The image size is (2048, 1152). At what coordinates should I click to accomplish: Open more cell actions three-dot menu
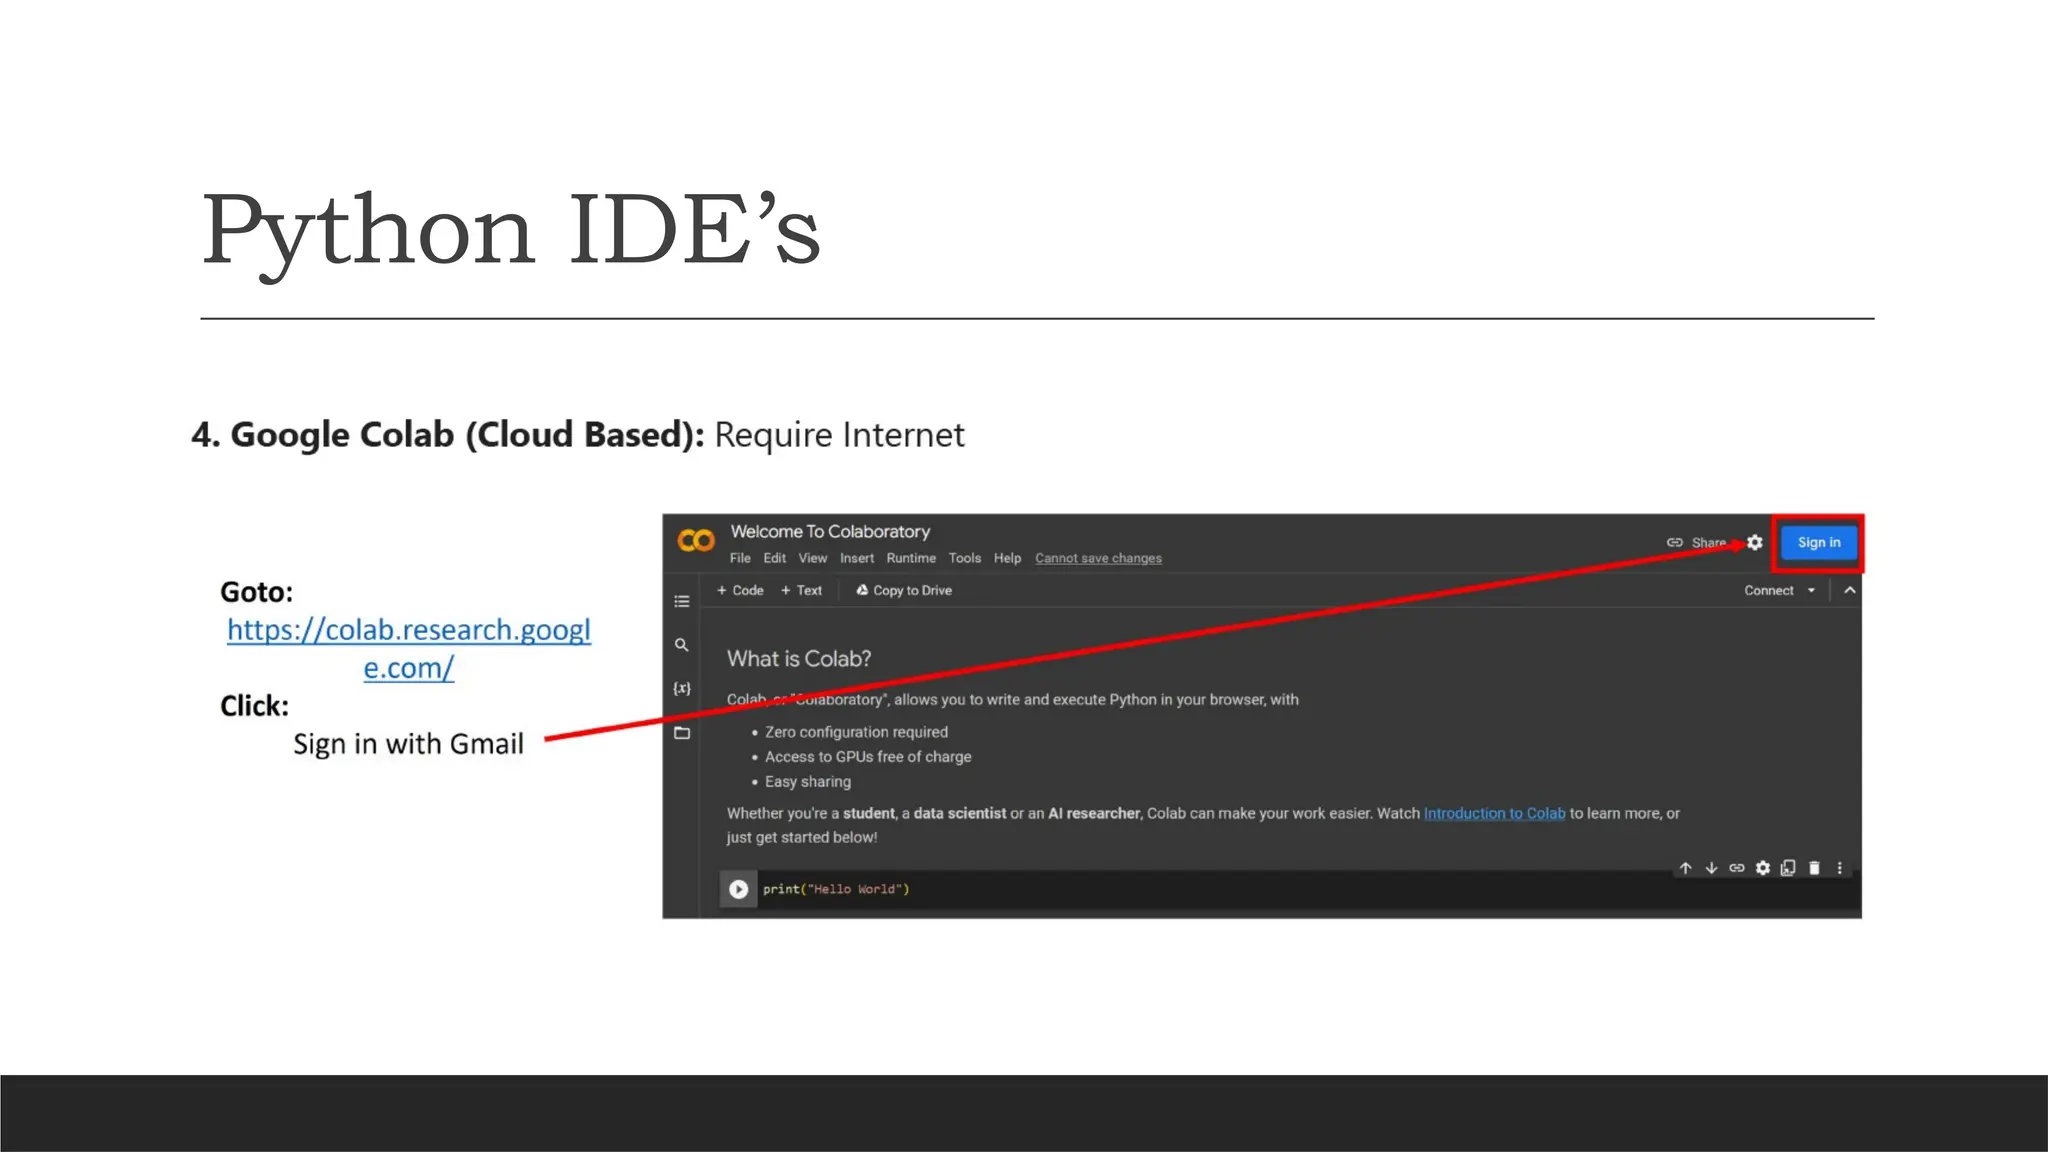click(1840, 868)
